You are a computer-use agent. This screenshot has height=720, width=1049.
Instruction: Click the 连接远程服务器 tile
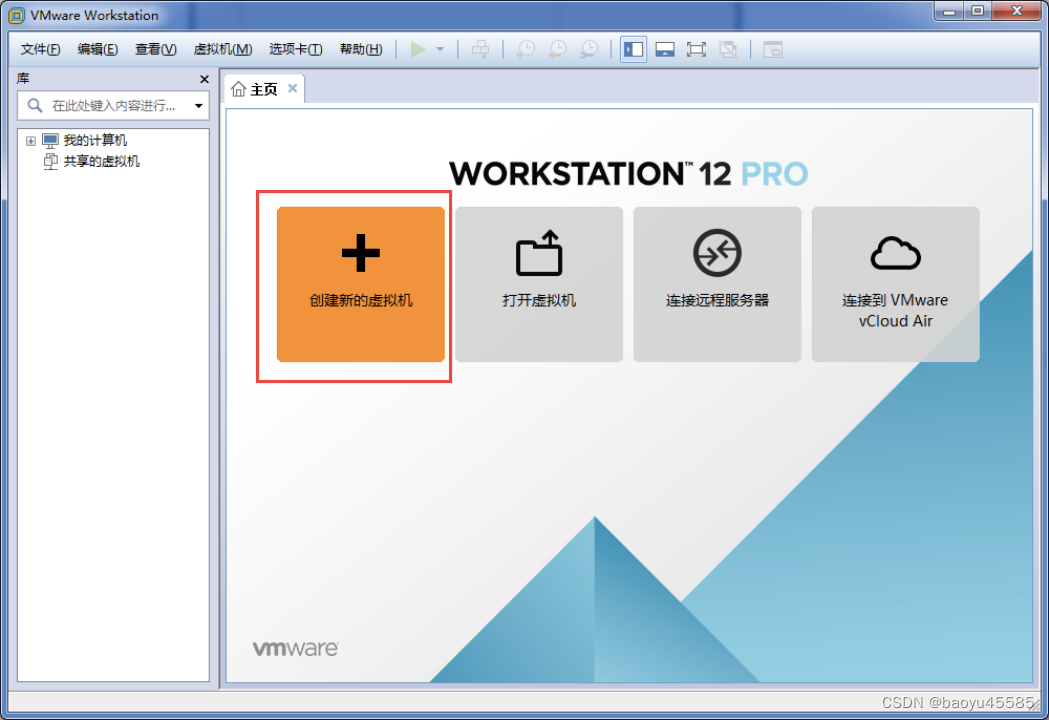click(x=717, y=284)
